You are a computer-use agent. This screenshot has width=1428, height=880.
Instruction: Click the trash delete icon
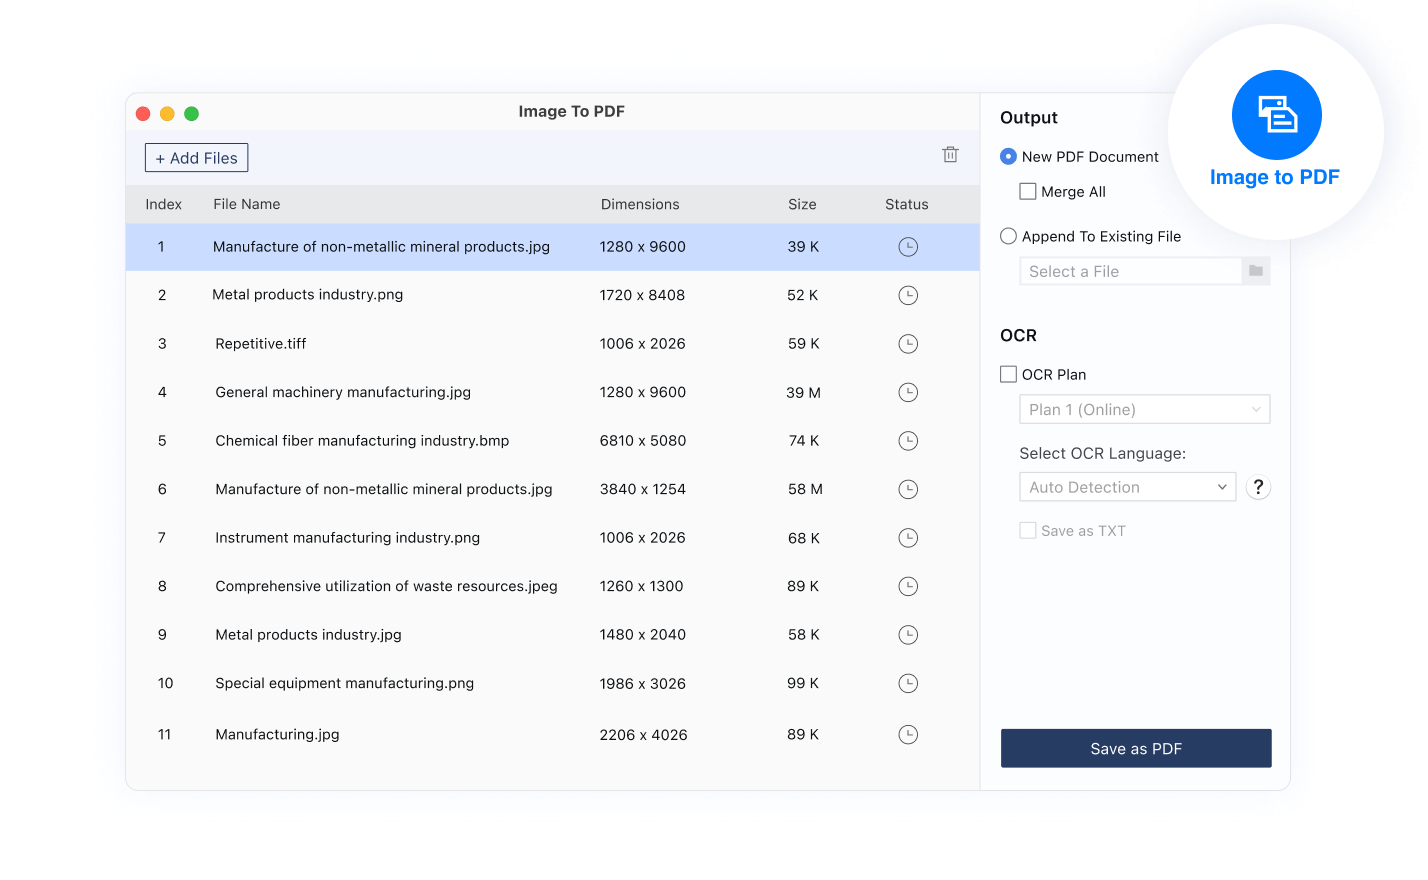tap(950, 155)
